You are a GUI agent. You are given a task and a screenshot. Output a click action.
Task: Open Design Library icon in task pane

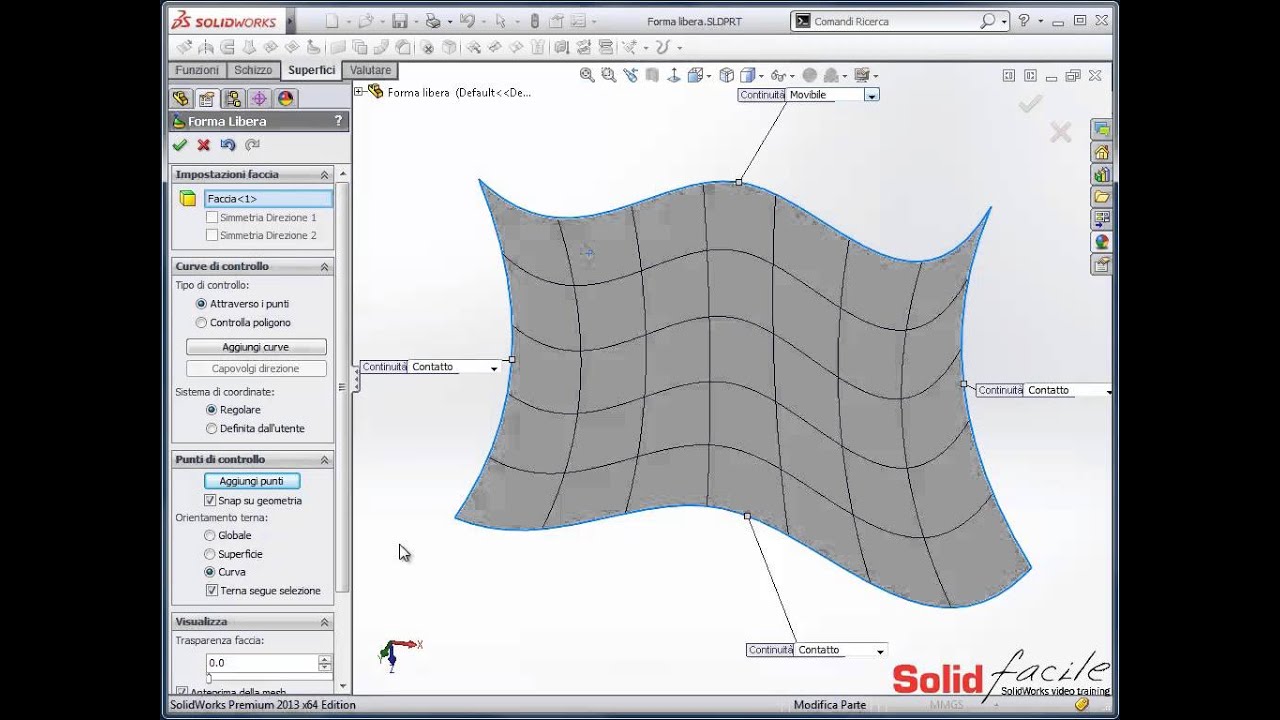pos(1101,174)
